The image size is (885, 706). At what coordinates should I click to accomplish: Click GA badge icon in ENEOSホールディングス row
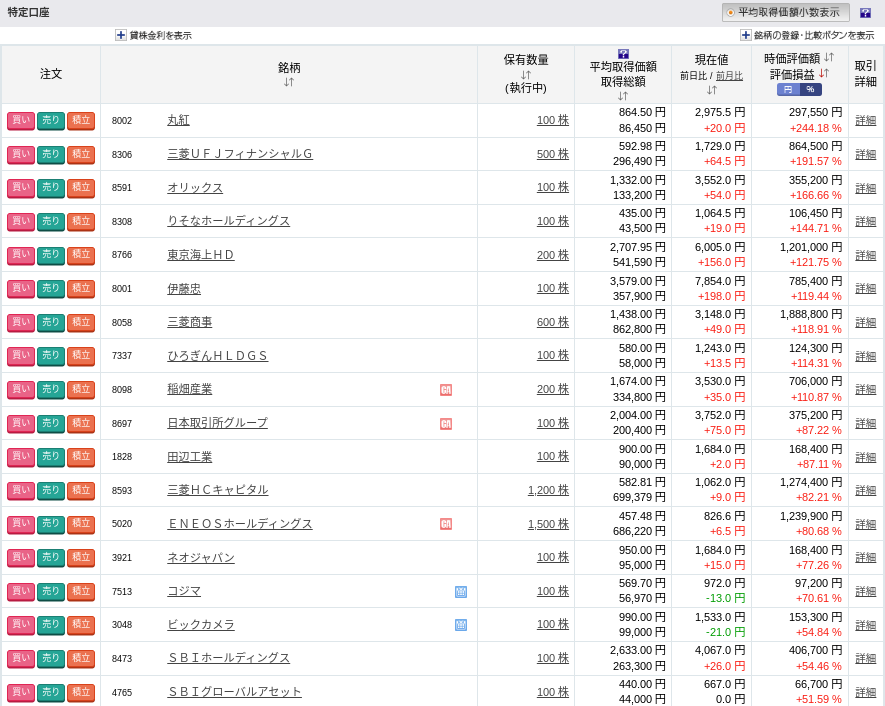(446, 524)
